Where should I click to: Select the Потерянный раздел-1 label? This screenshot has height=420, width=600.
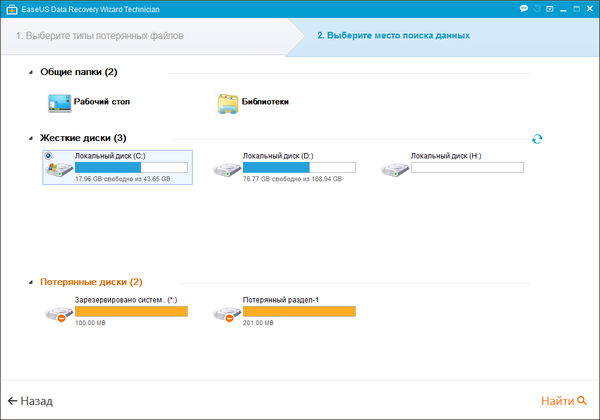[281, 300]
